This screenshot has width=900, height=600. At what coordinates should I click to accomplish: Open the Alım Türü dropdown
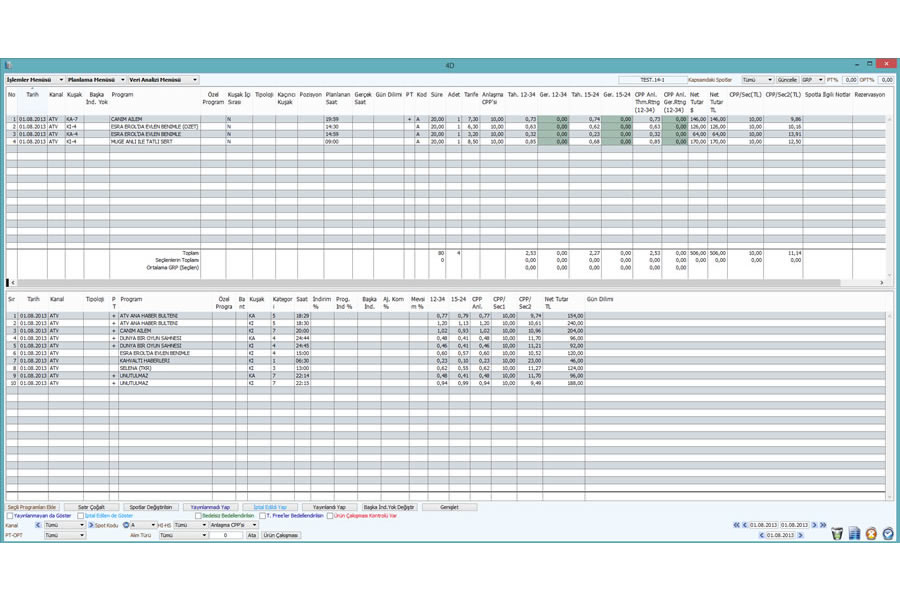(x=182, y=535)
